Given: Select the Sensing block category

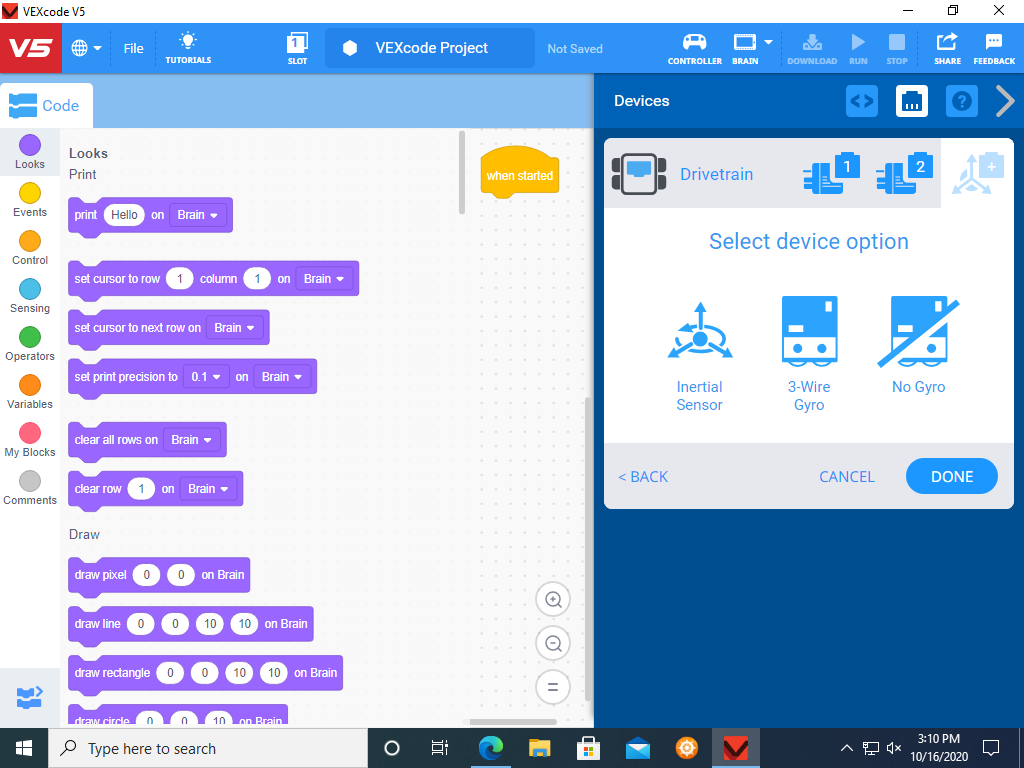Looking at the screenshot, I should coord(30,296).
